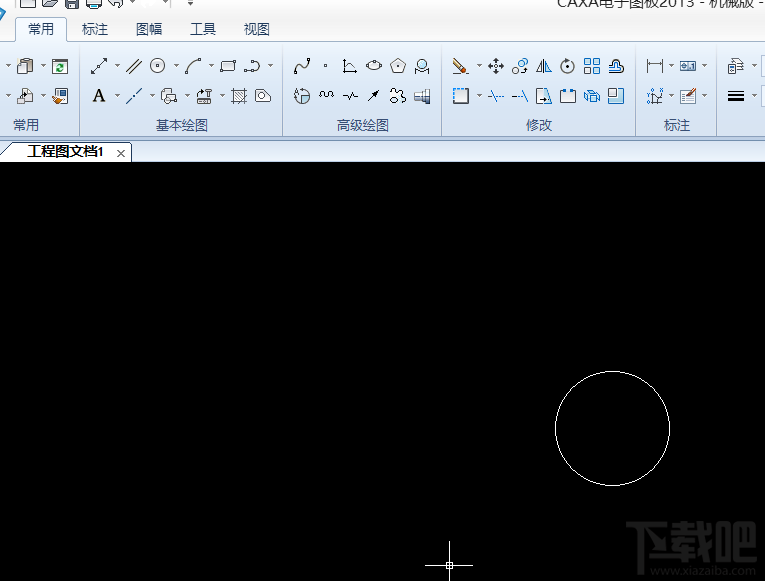Open the Text tool dropdown arrow
This screenshot has height=581, width=765.
(x=116, y=96)
